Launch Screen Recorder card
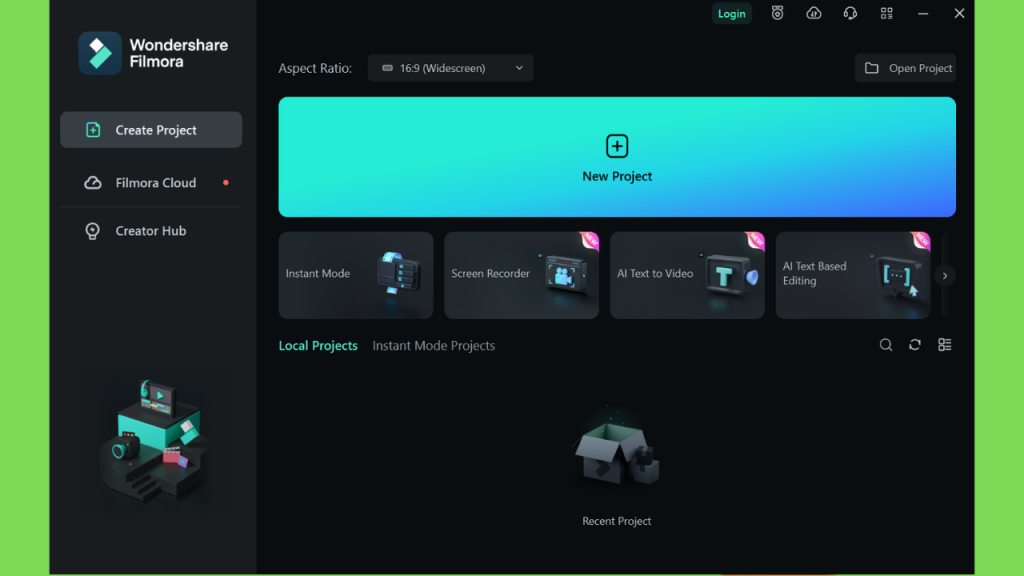1024x576 pixels. 522,275
